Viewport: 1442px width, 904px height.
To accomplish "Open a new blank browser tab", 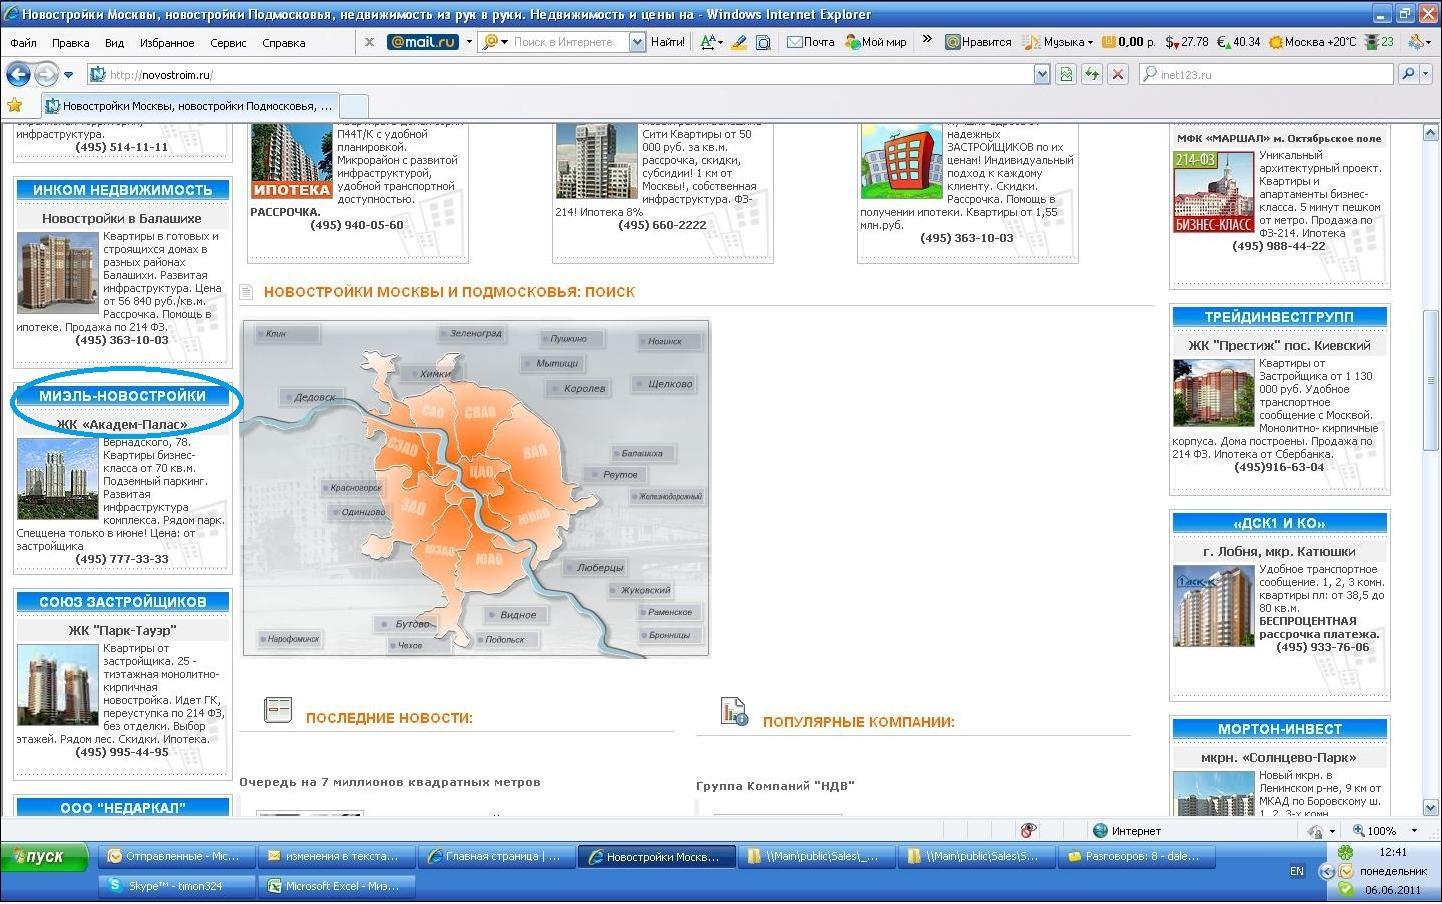I will [355, 106].
